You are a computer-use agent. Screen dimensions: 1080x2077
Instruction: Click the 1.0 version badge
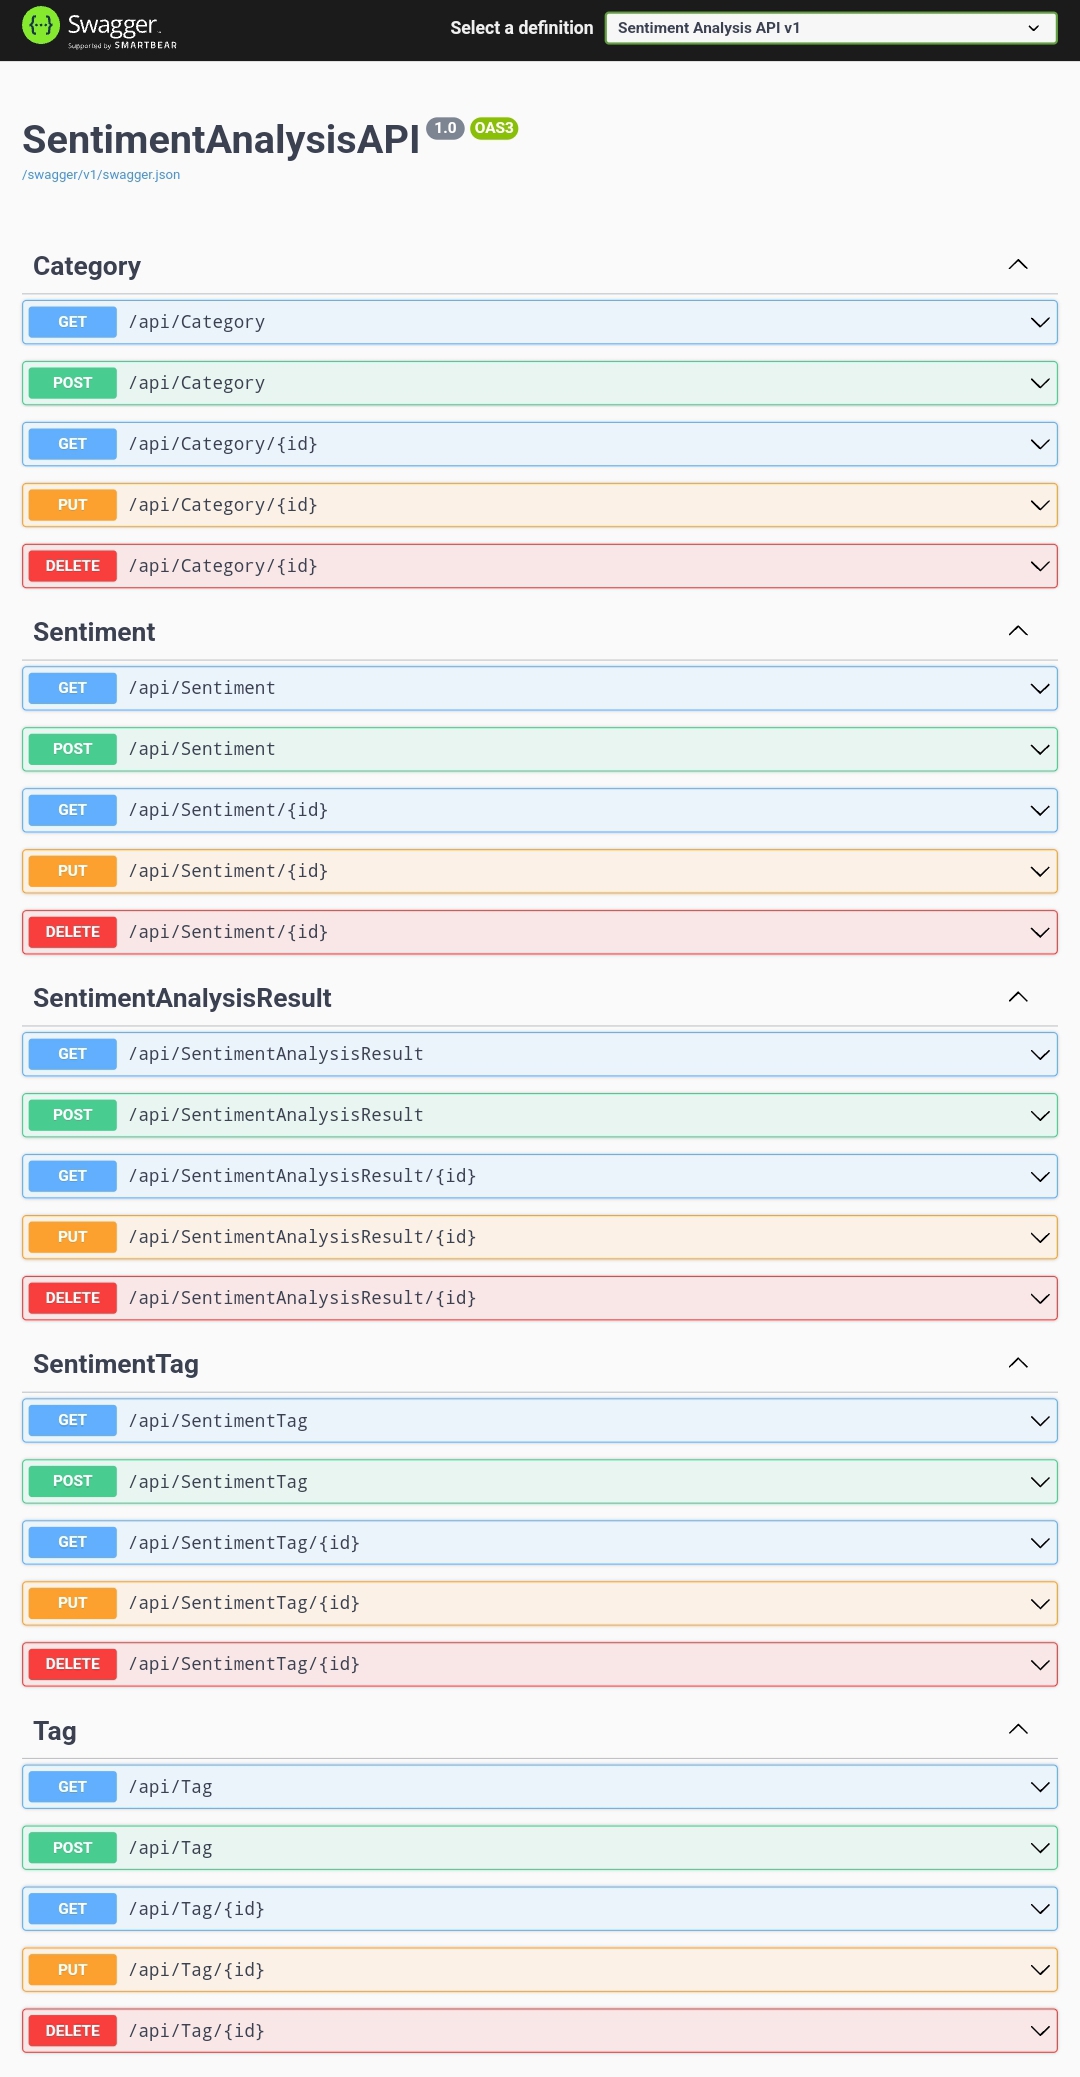pos(444,127)
